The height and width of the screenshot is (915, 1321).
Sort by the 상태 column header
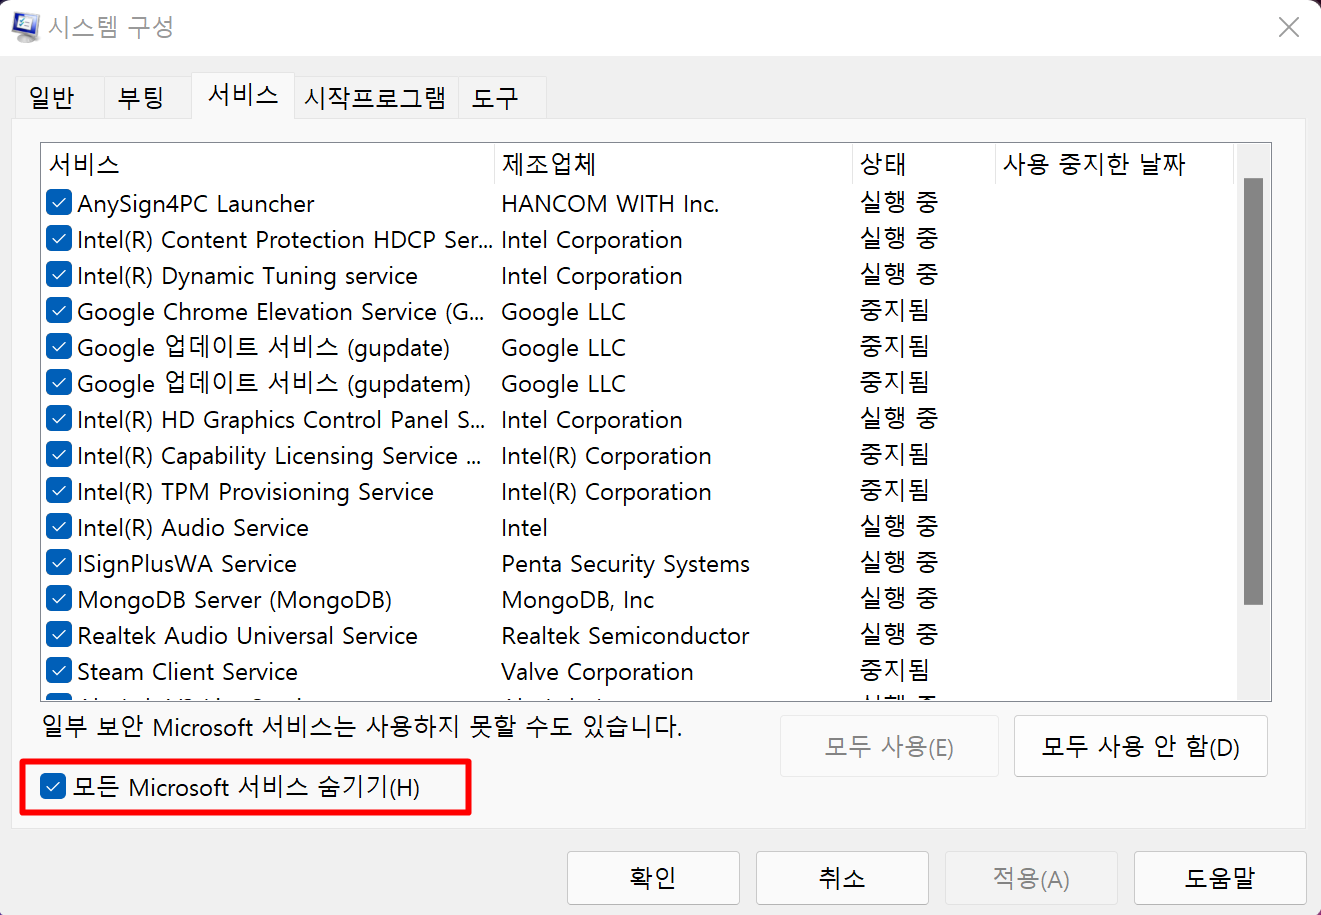(x=925, y=164)
